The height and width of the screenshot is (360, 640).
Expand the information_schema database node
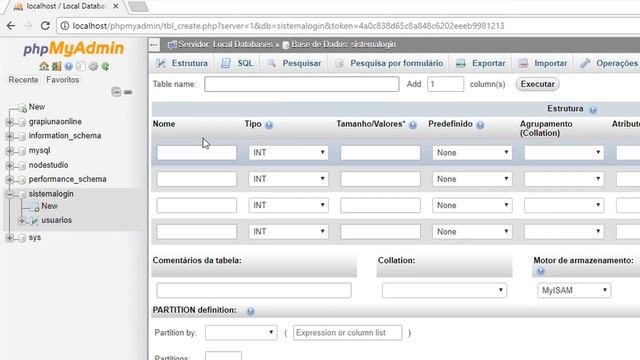pos(9,136)
